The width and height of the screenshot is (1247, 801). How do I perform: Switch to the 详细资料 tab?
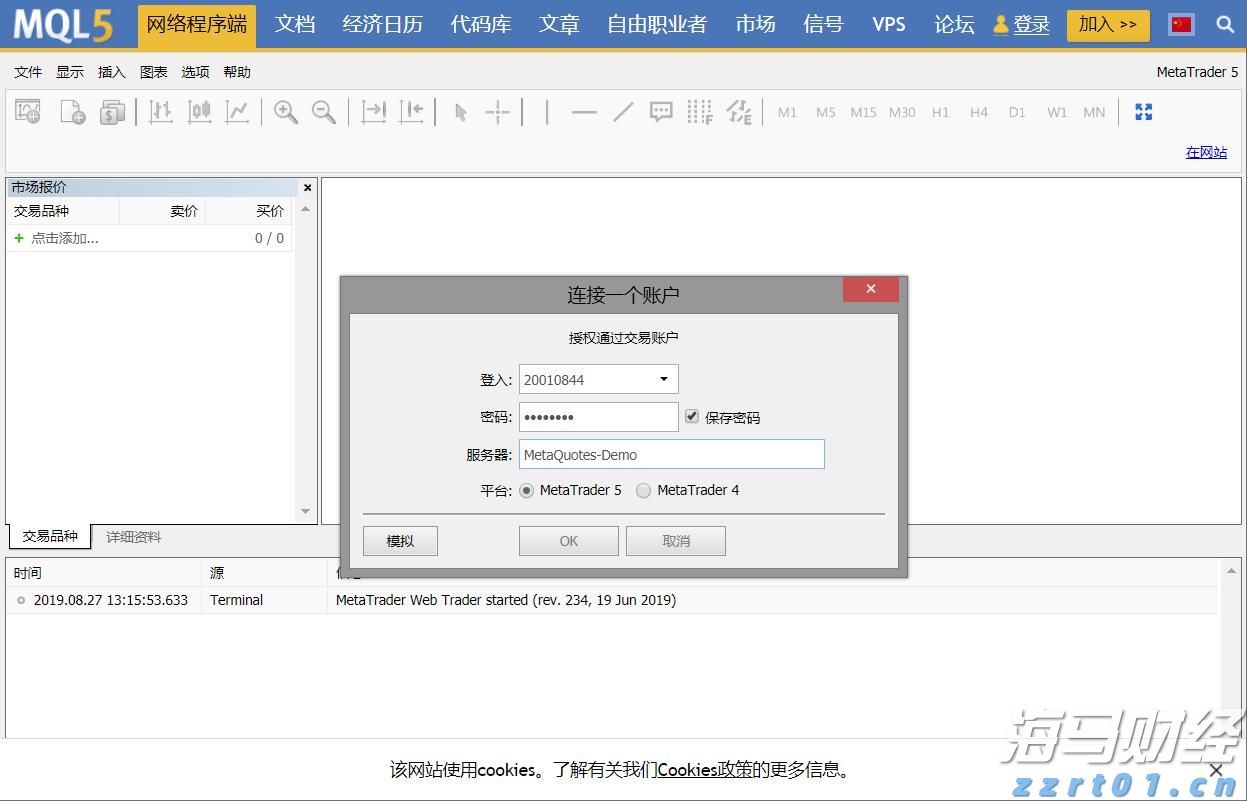pos(133,536)
